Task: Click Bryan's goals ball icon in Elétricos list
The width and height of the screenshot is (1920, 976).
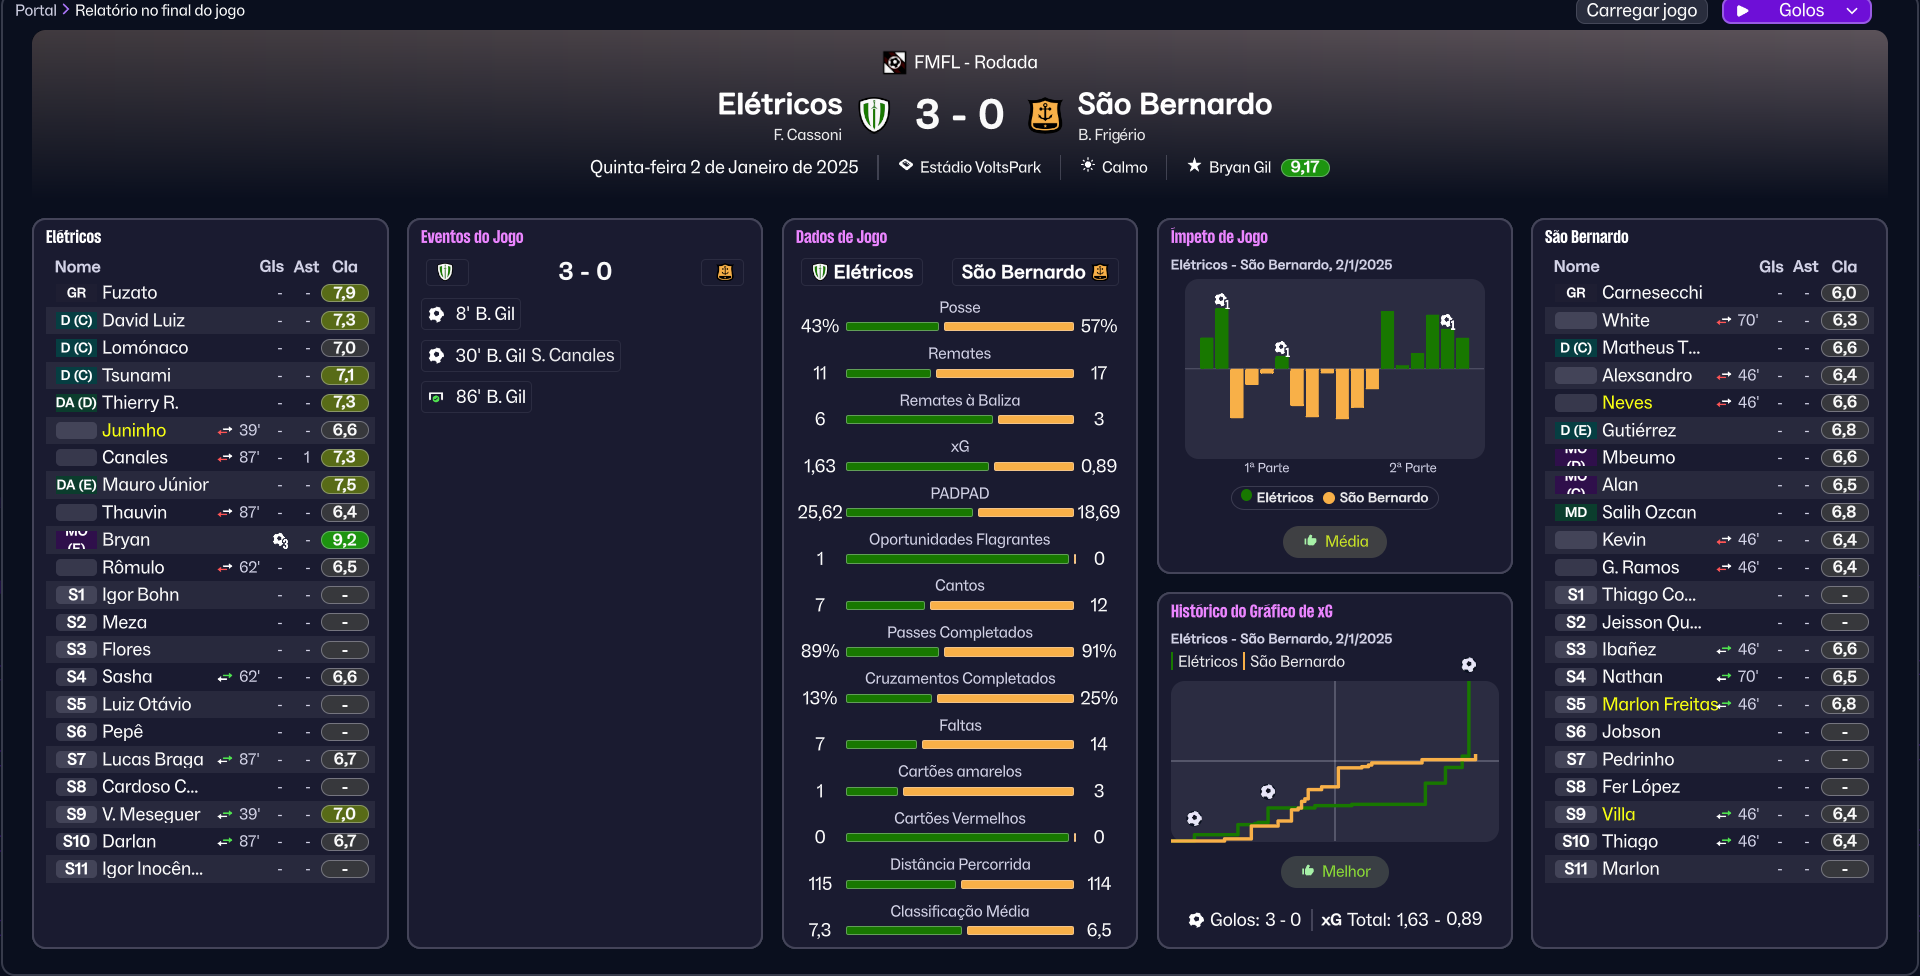Action: coord(280,540)
